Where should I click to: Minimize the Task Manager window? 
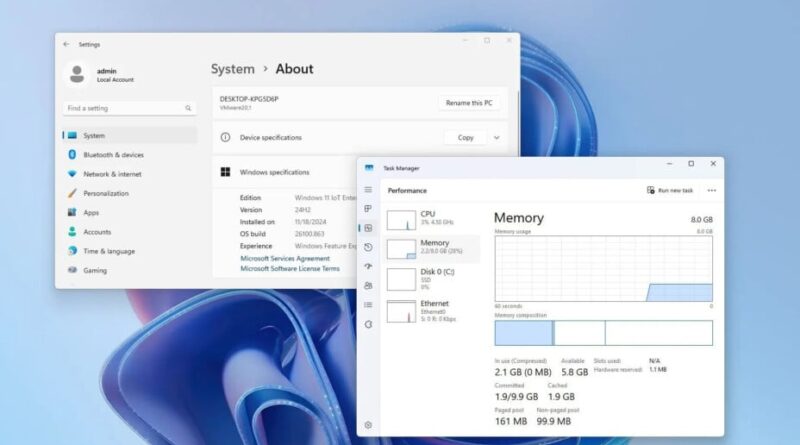tap(669, 164)
